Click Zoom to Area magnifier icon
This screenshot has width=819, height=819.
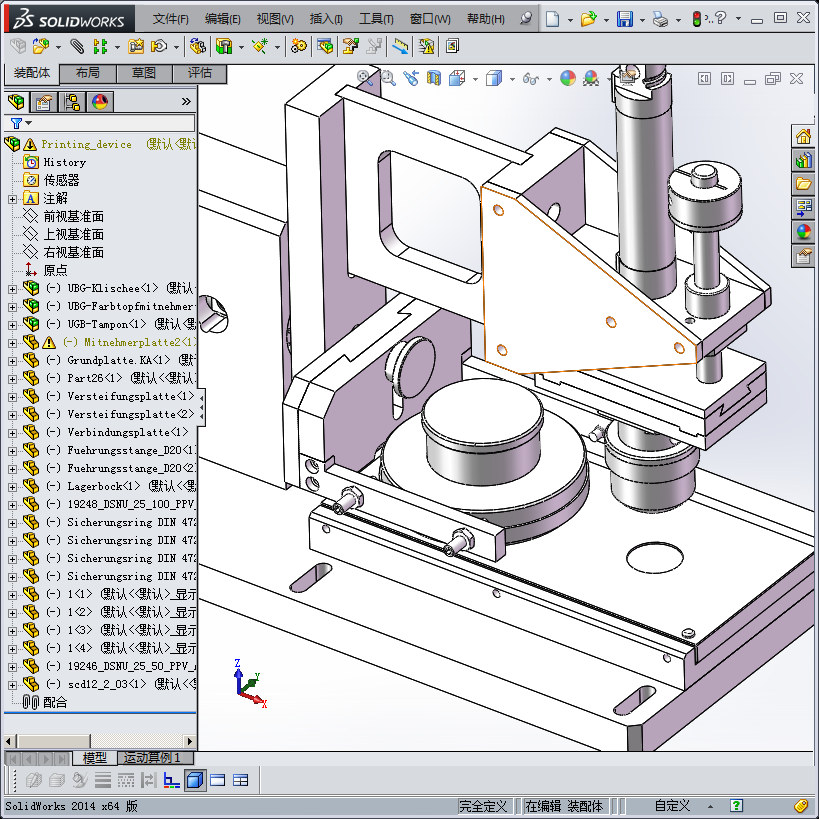coord(388,78)
